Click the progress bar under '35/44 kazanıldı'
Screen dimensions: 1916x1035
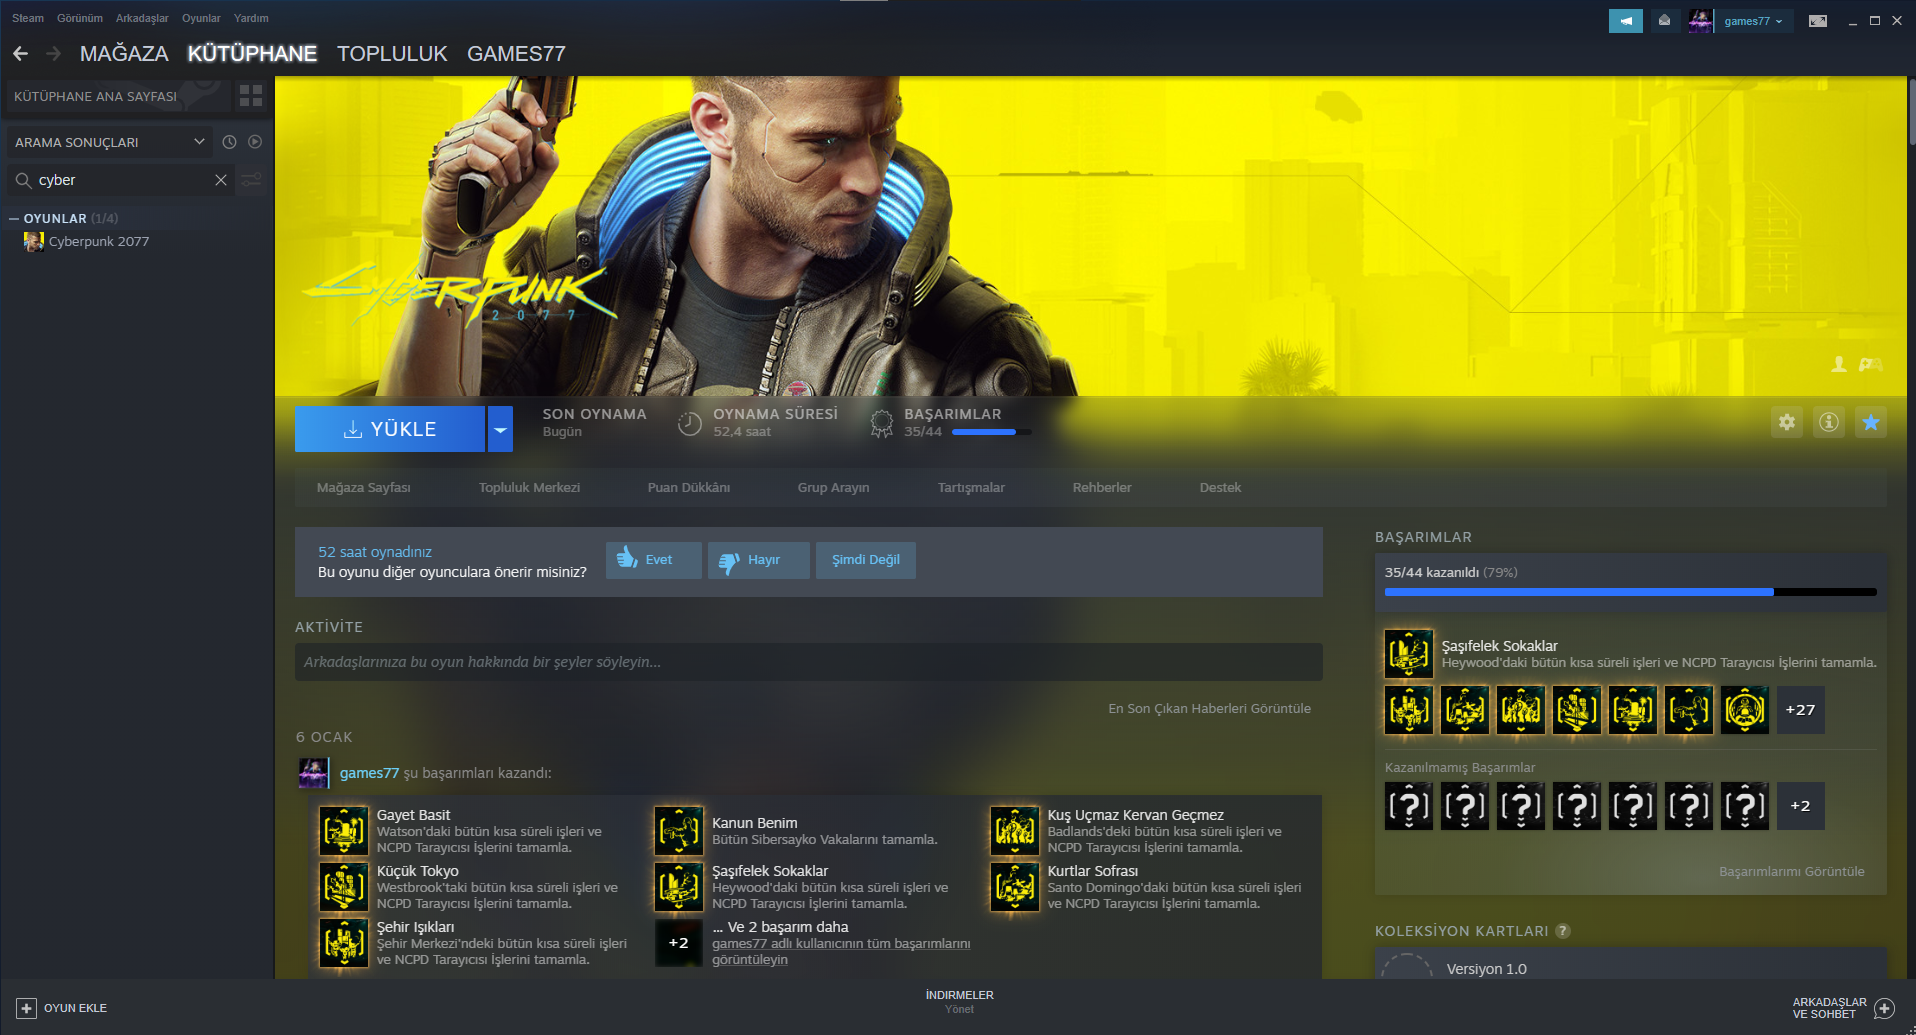click(x=1630, y=592)
